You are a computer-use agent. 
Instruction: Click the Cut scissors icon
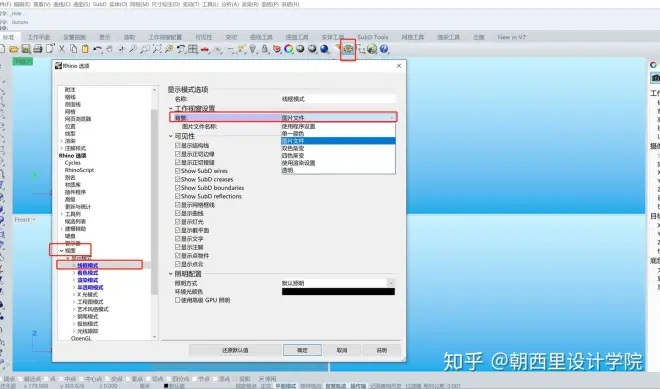tap(61, 49)
